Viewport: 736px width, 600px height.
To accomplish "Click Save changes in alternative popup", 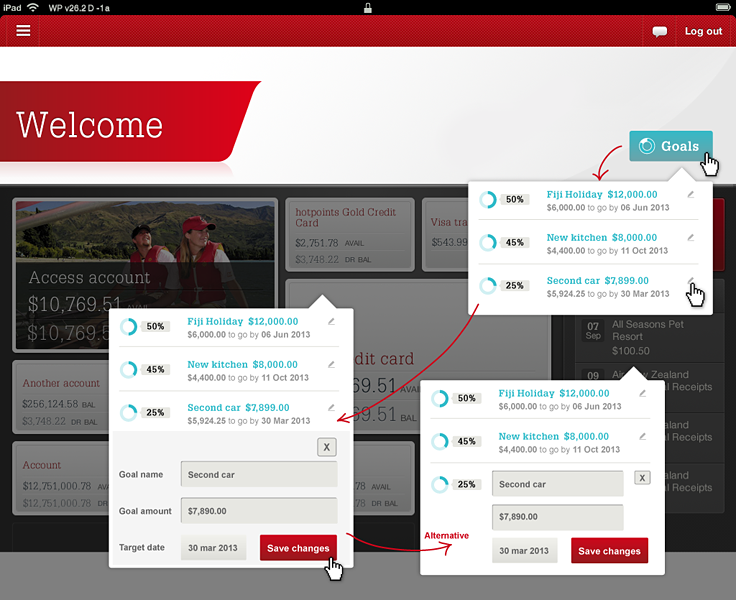I will [609, 551].
